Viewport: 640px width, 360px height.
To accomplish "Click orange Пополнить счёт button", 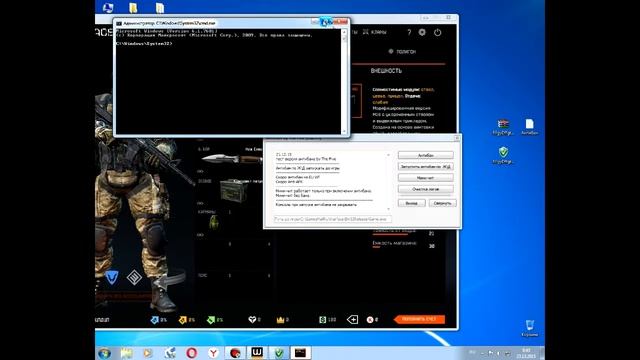I will (x=419, y=319).
